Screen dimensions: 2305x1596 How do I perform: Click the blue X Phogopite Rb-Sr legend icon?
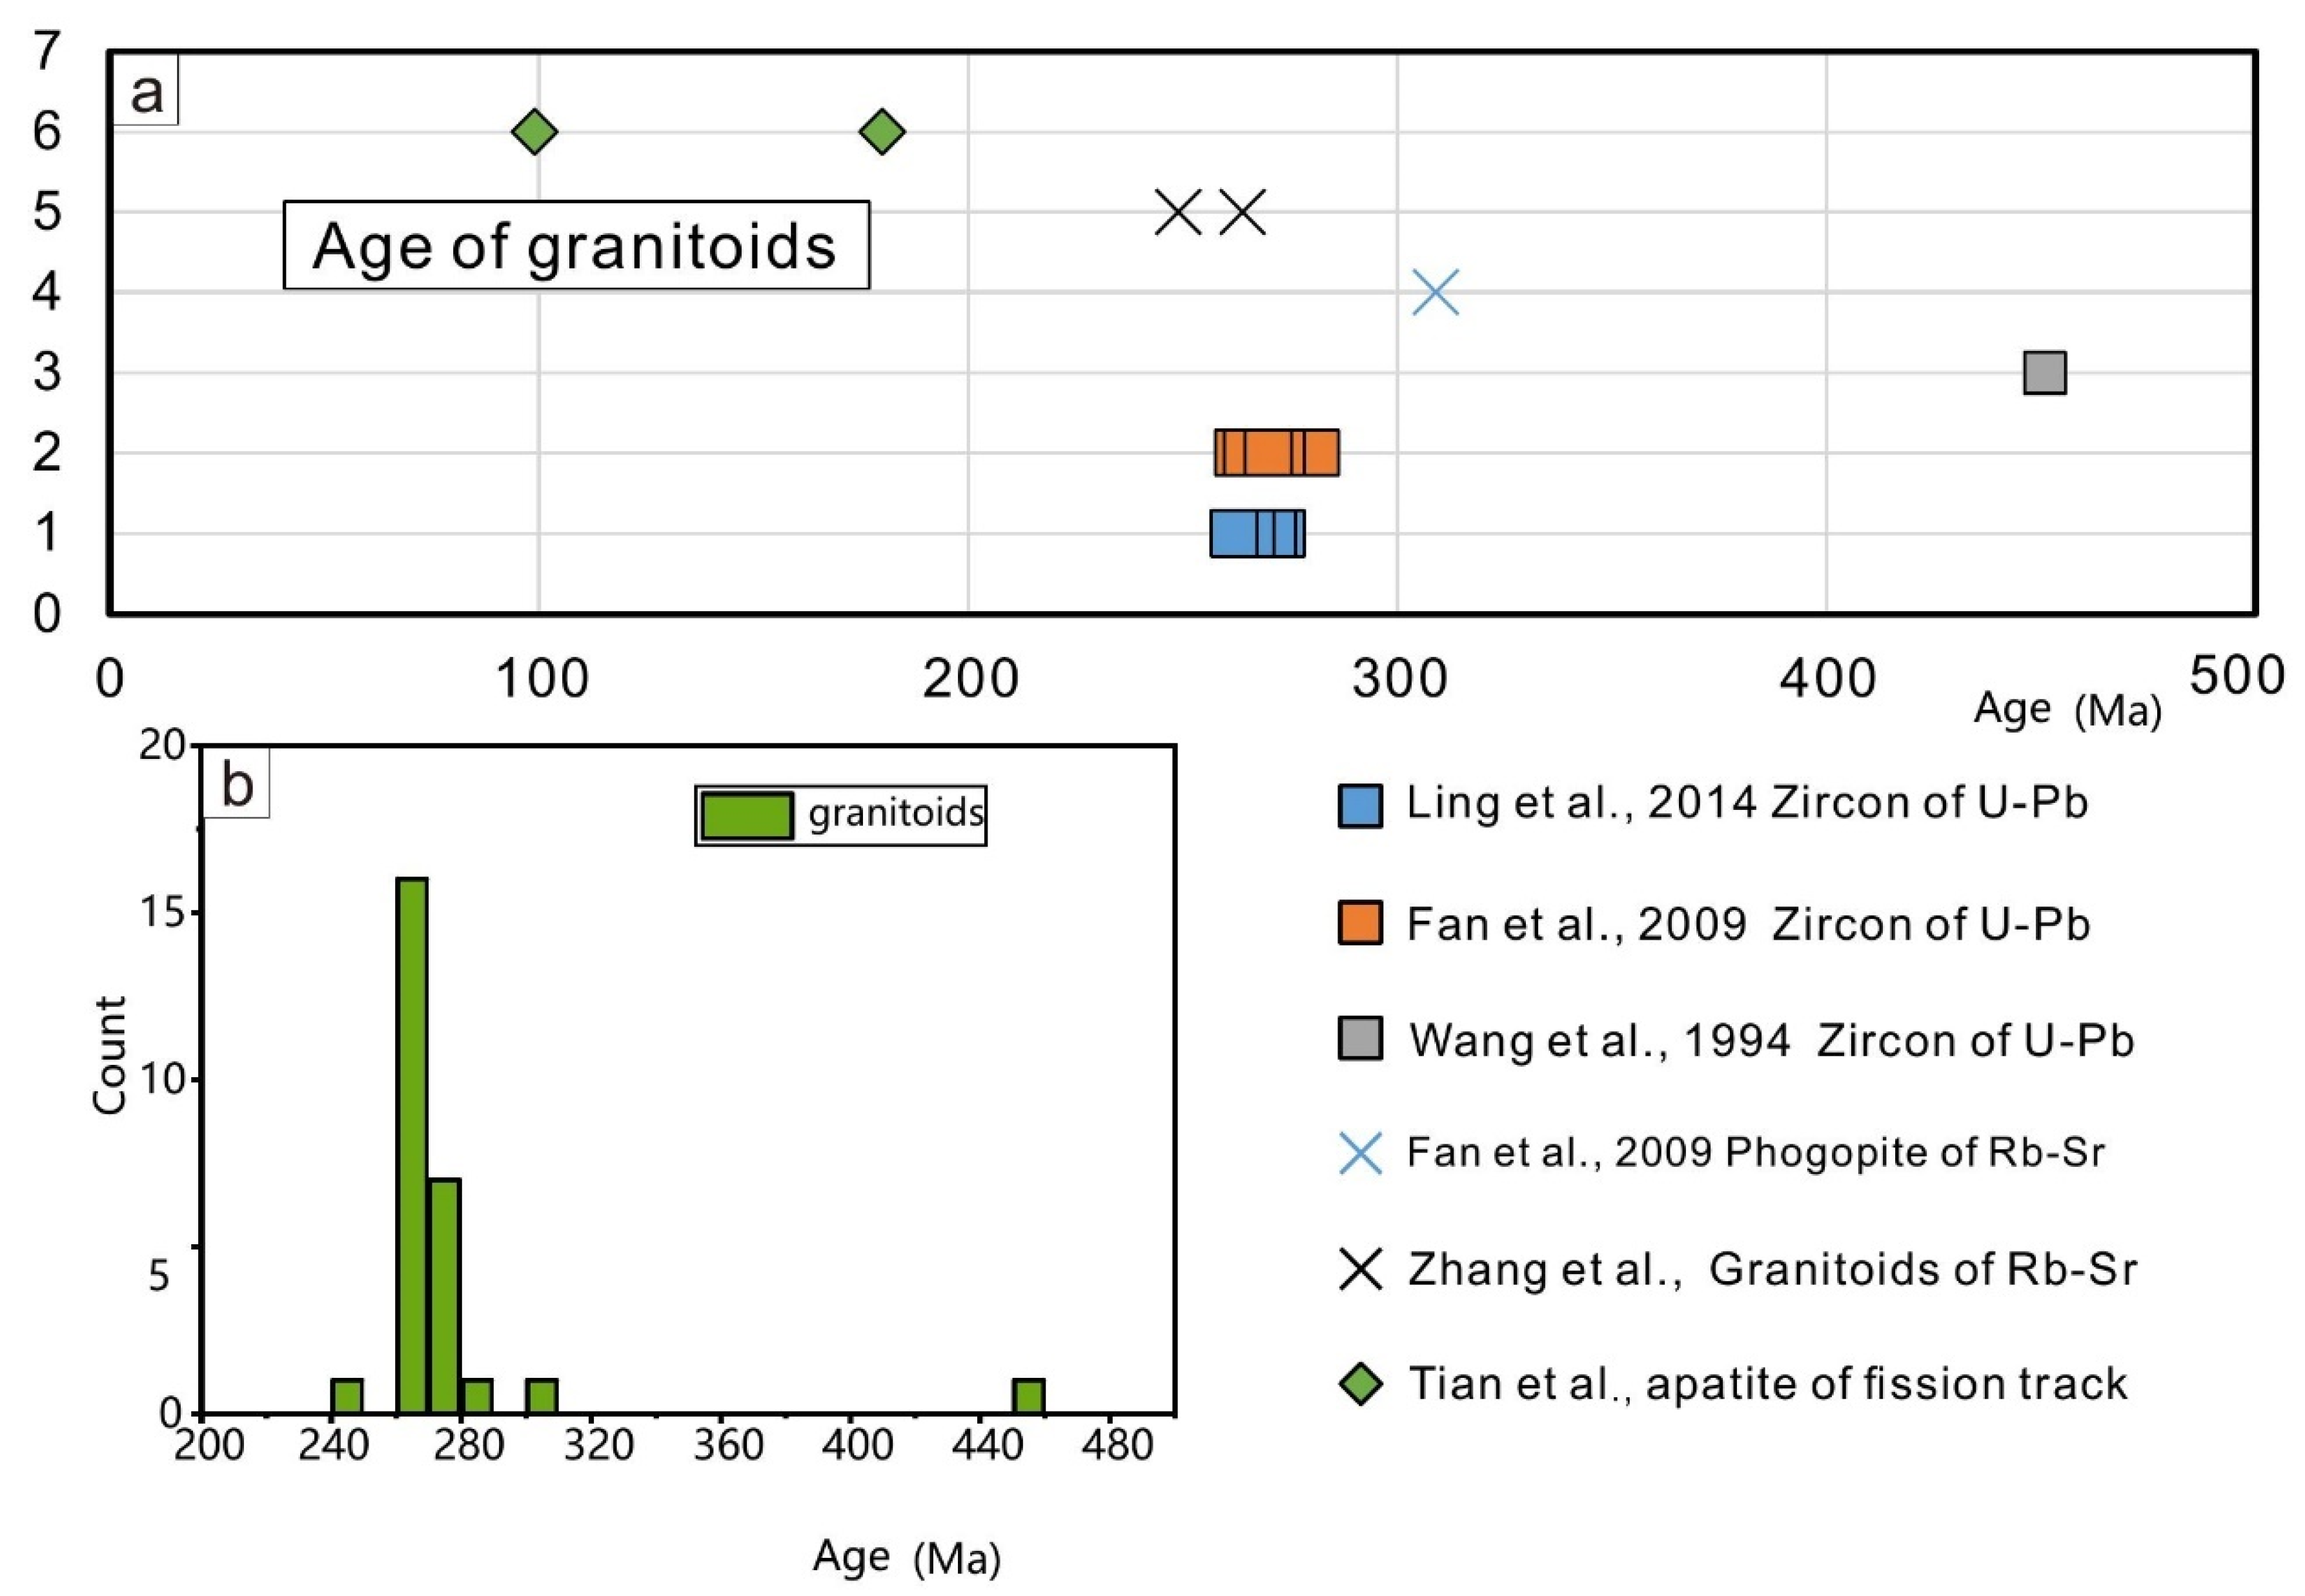coord(1360,1154)
